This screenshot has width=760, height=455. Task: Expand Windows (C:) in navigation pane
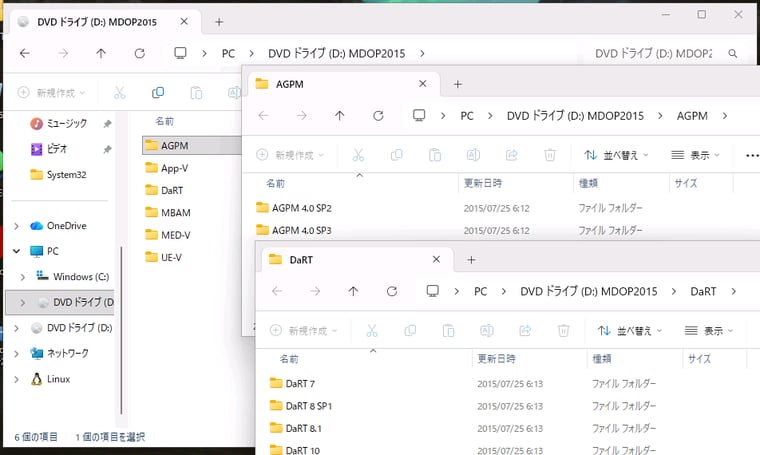click(23, 277)
